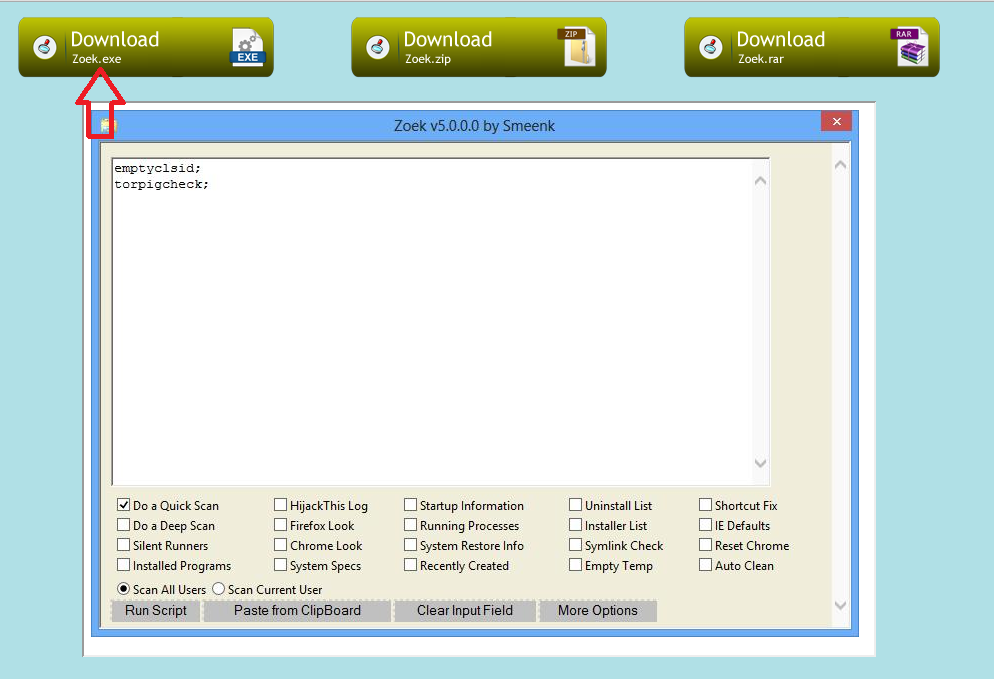Check Startup Information
Screen dimensions: 994x679
[x=411, y=505]
